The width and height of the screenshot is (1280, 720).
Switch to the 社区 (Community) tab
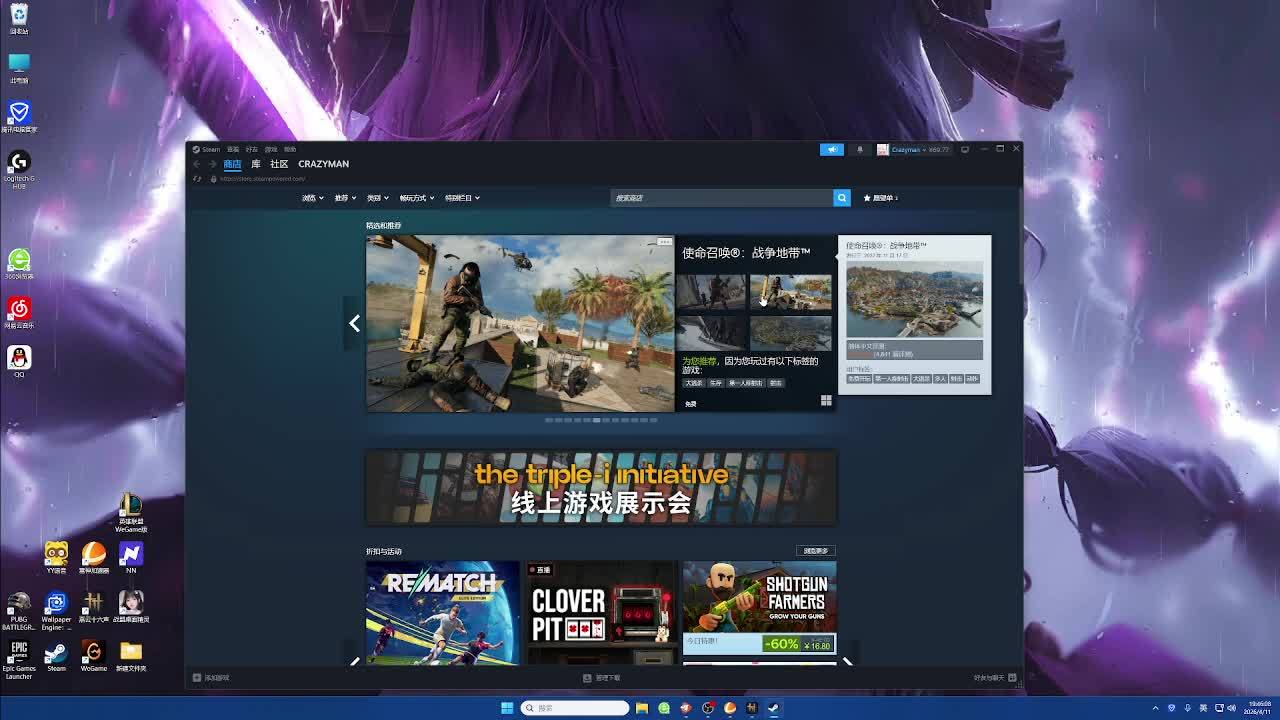point(279,164)
